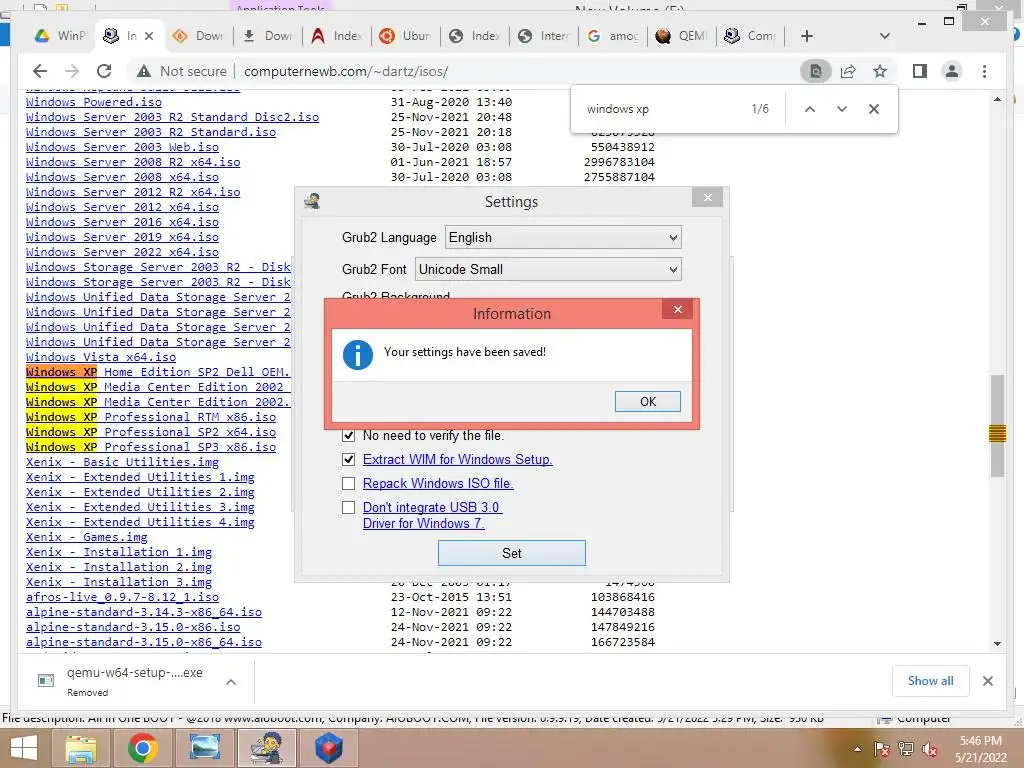The image size is (1024, 768).
Task: Open File Explorer from the taskbar
Action: [81, 748]
